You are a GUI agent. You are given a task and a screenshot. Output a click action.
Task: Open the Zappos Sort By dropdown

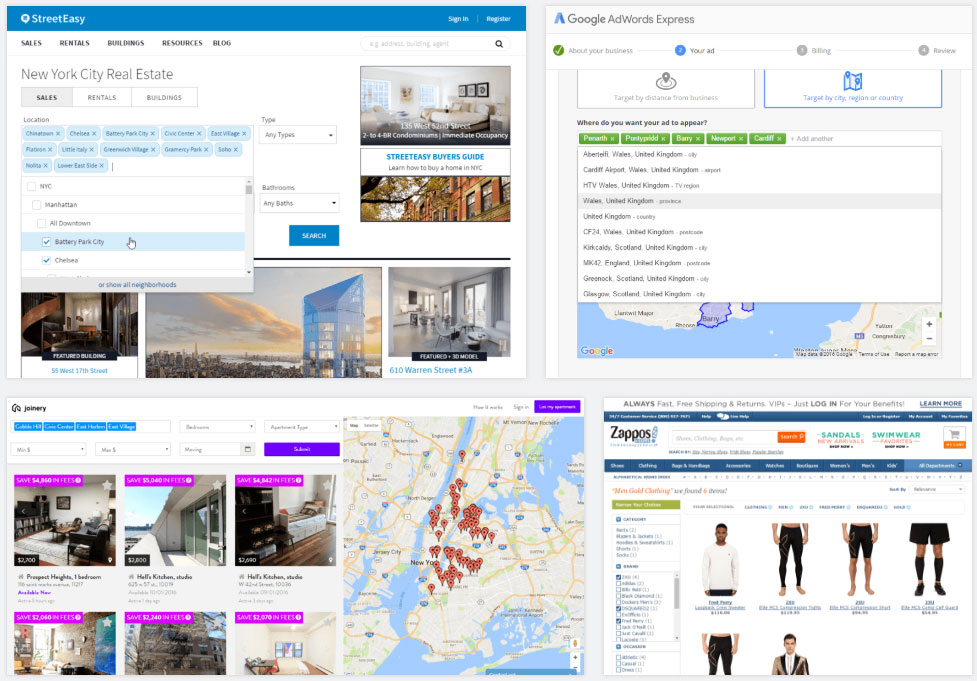coord(936,490)
